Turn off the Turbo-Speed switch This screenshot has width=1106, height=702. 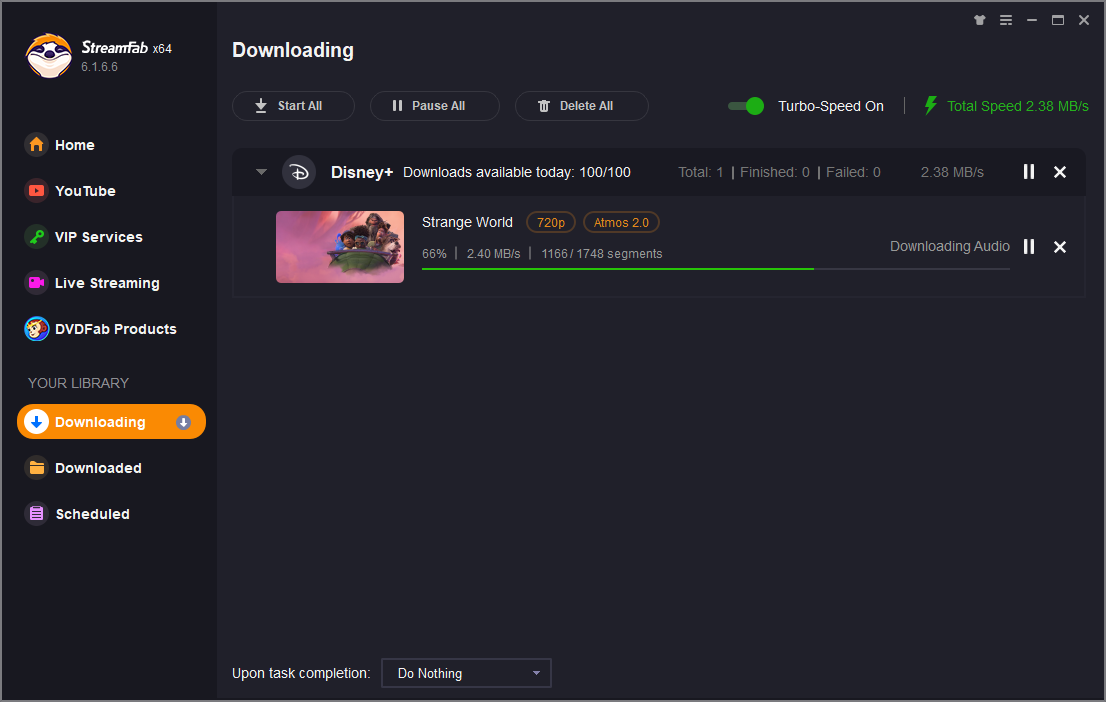pyautogui.click(x=746, y=106)
